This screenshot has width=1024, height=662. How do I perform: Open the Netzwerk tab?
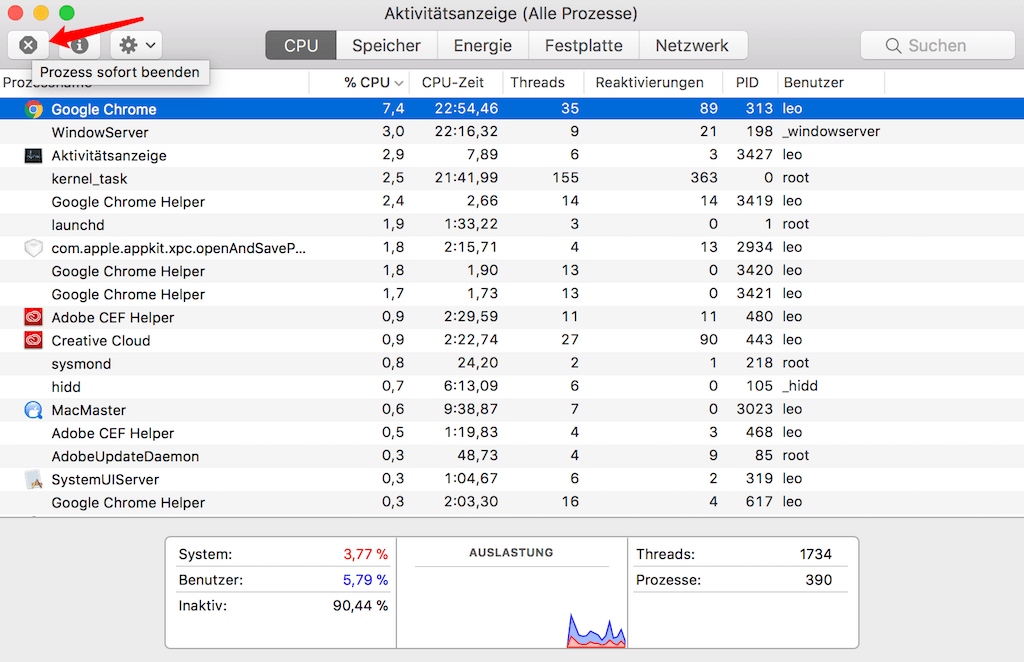692,46
